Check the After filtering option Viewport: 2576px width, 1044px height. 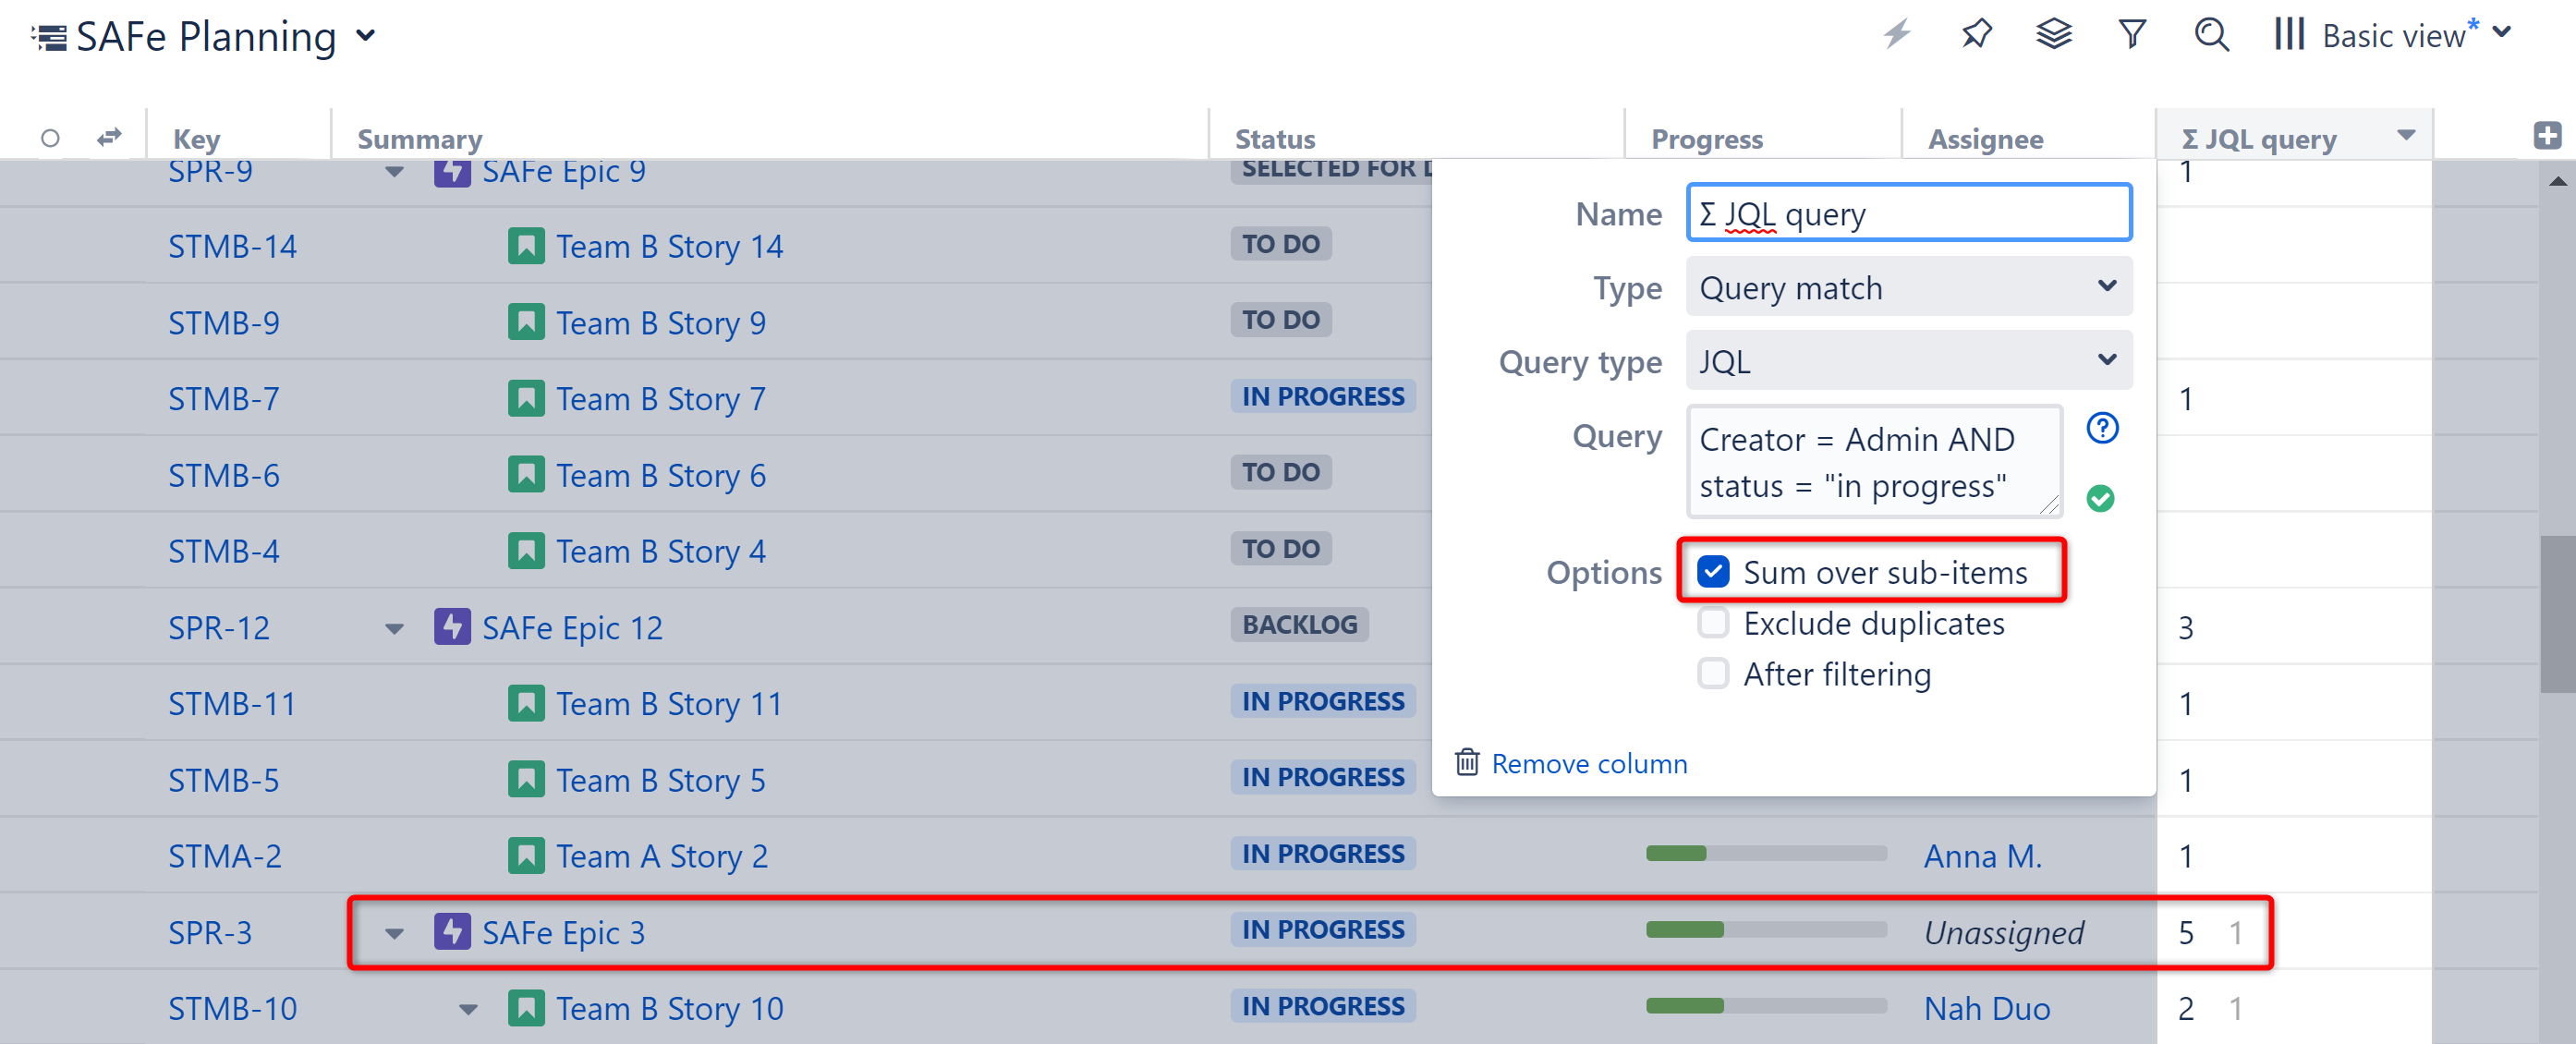(1713, 674)
